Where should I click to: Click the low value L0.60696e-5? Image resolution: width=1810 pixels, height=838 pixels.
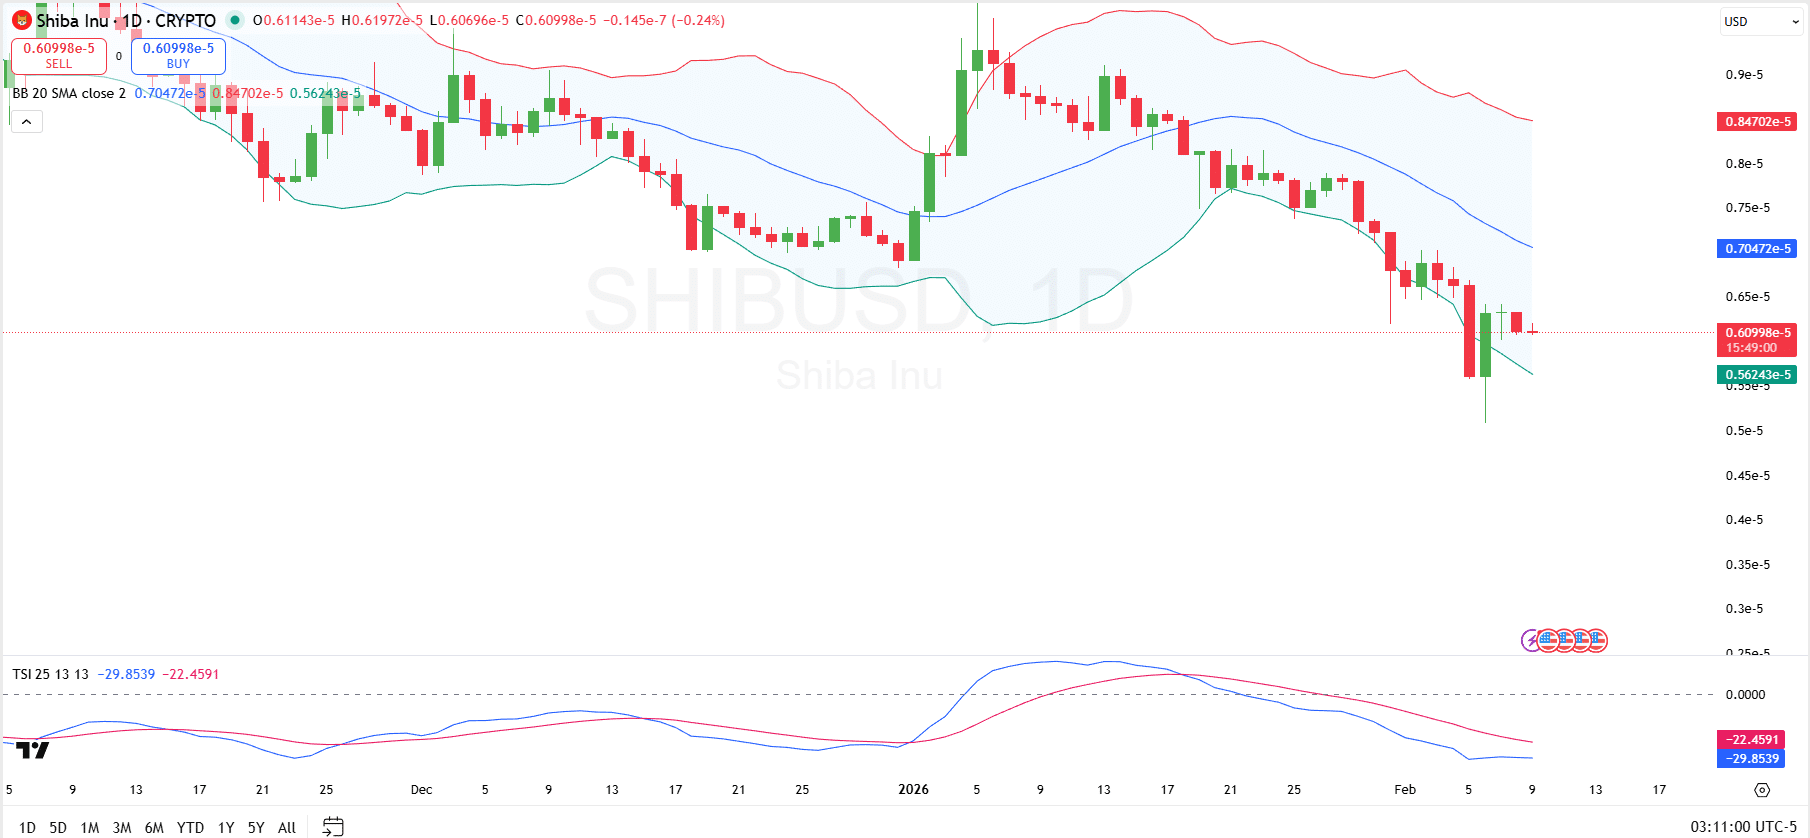click(469, 20)
